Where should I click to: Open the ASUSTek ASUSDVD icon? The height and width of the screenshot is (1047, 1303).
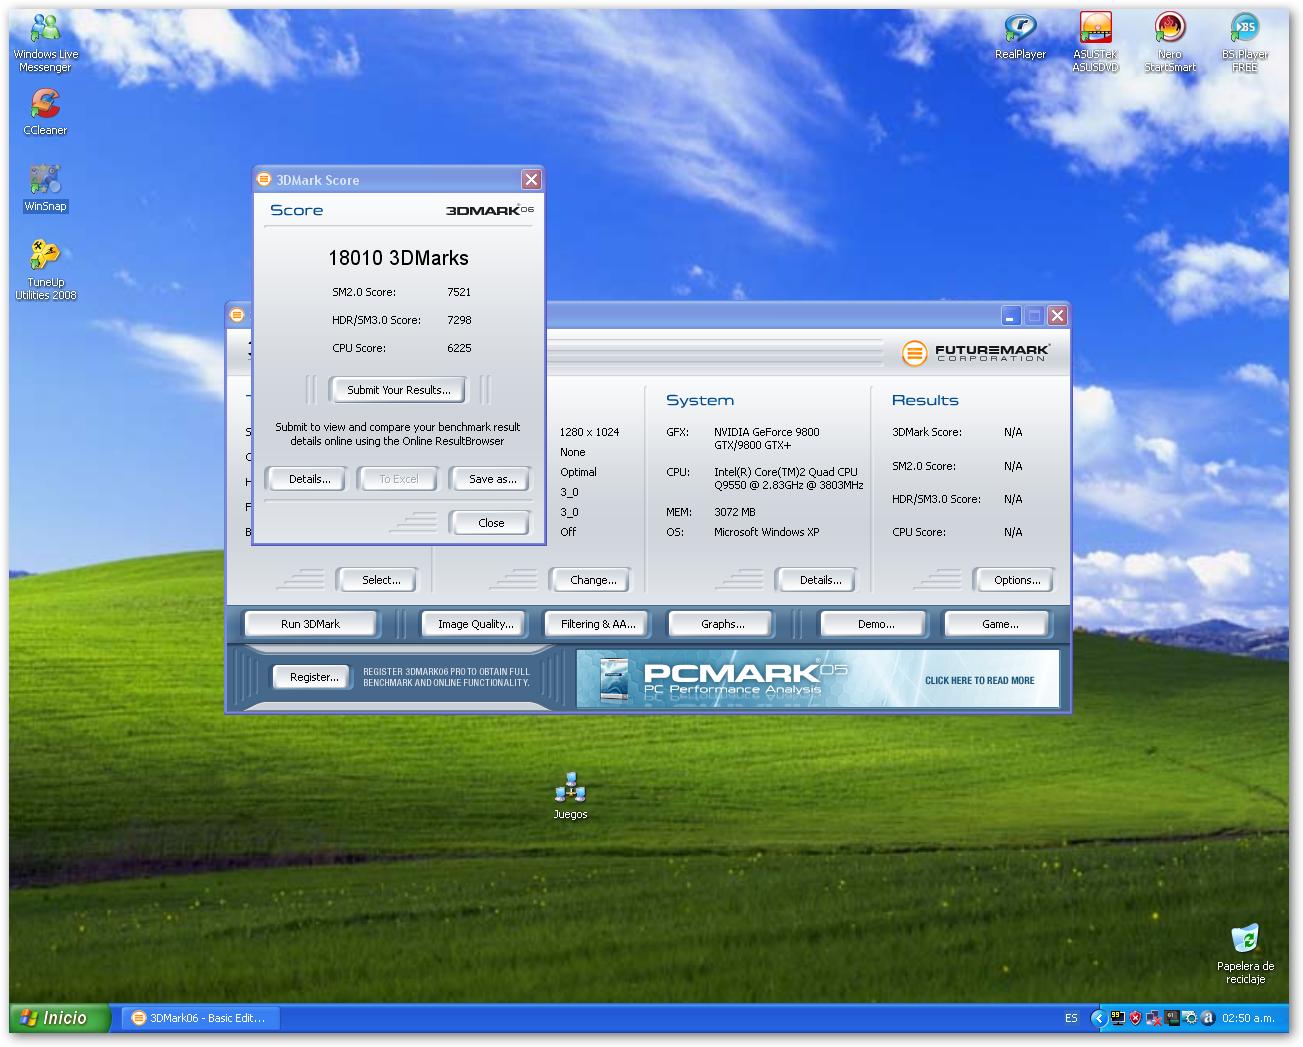tap(1095, 30)
